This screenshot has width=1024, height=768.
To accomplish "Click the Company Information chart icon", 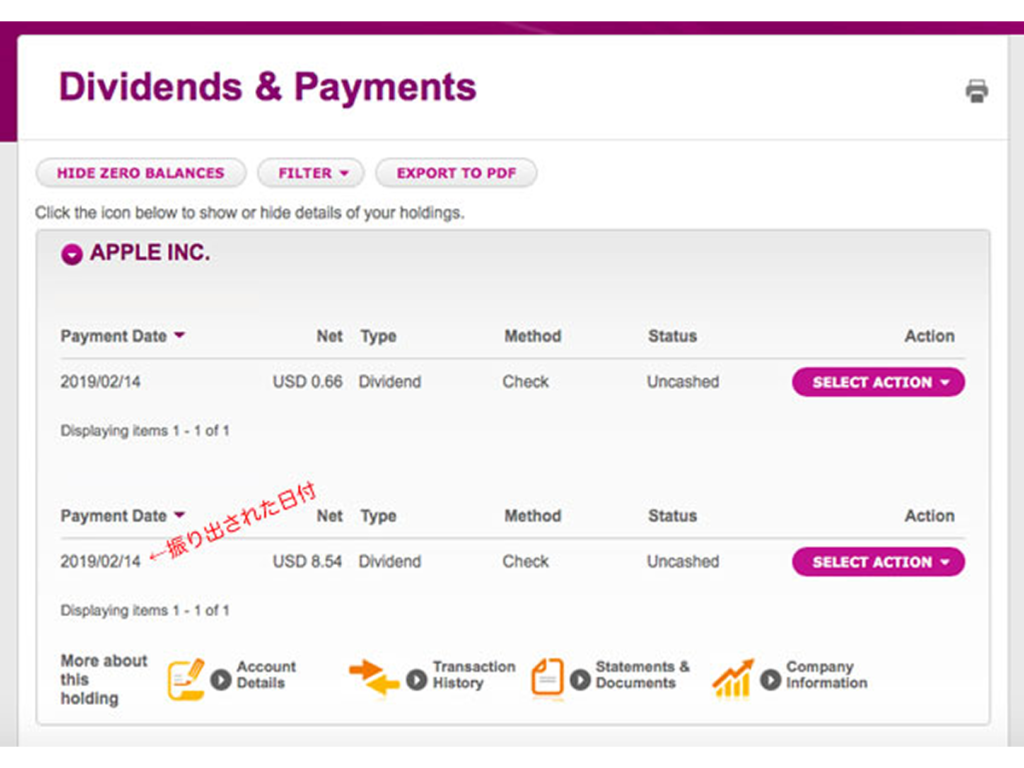I will (732, 679).
